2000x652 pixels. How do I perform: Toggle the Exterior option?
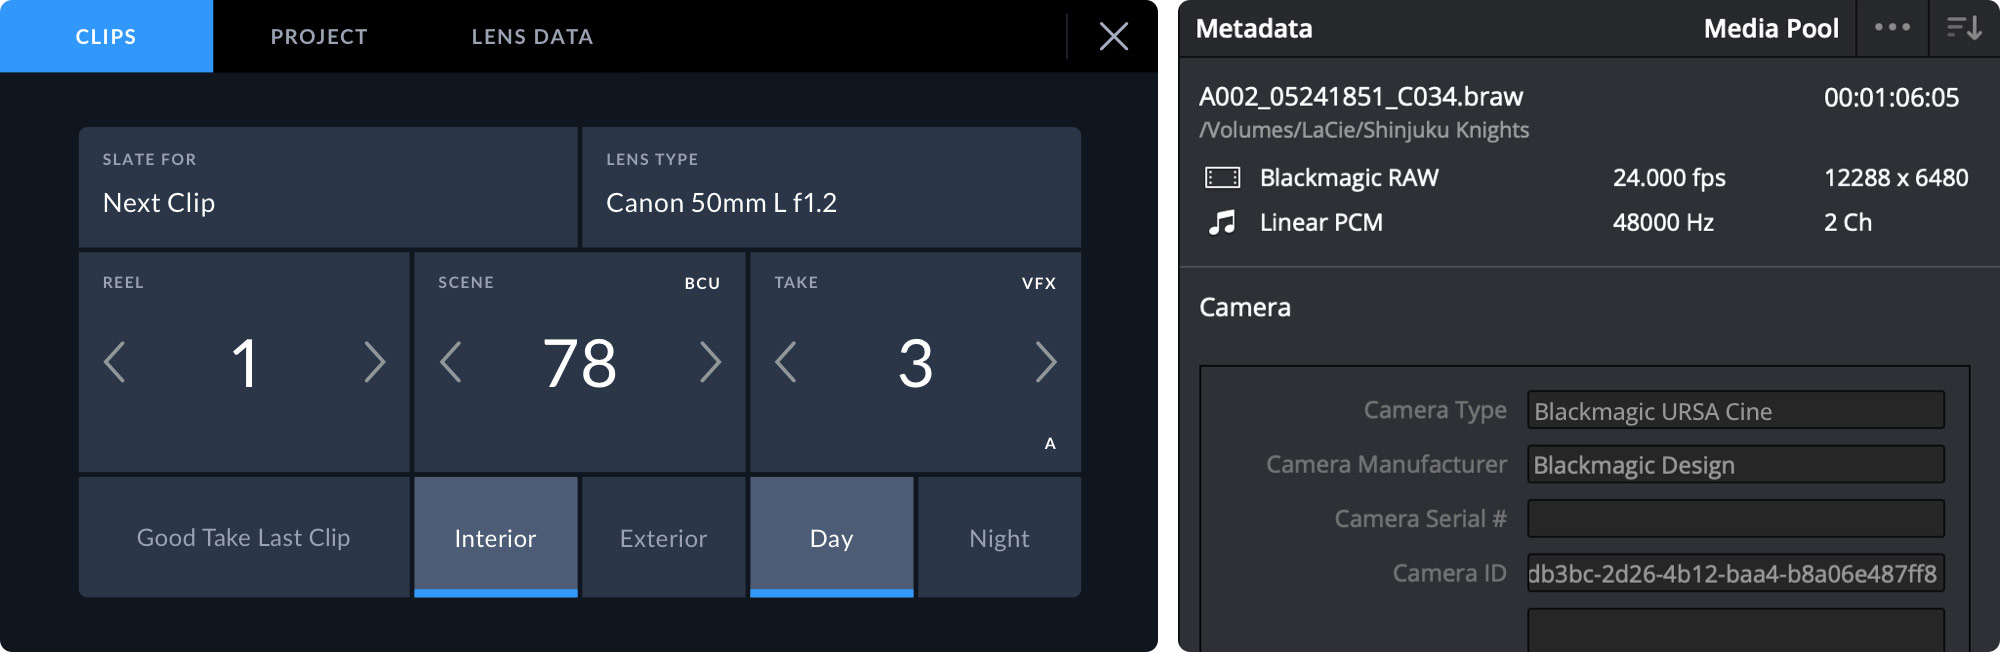tap(664, 537)
